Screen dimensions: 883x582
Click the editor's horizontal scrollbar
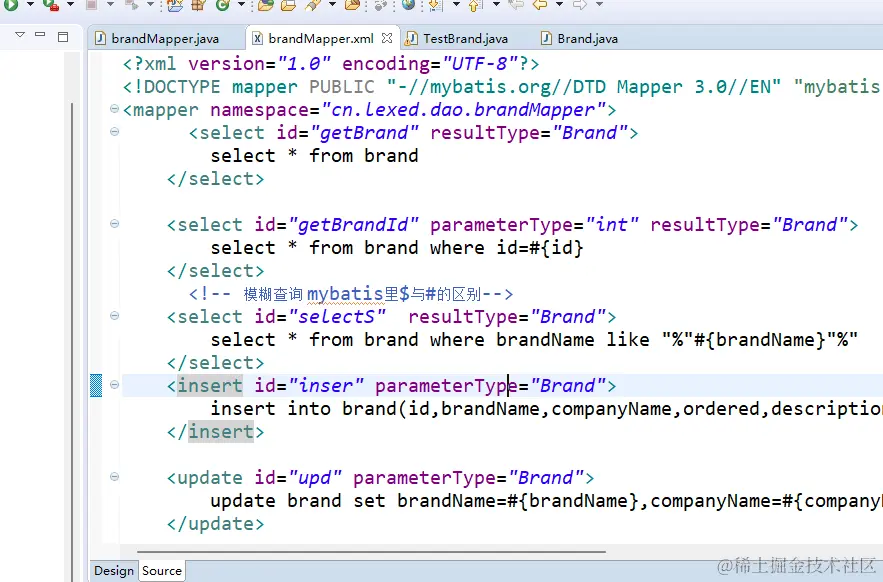pyautogui.click(x=372, y=552)
